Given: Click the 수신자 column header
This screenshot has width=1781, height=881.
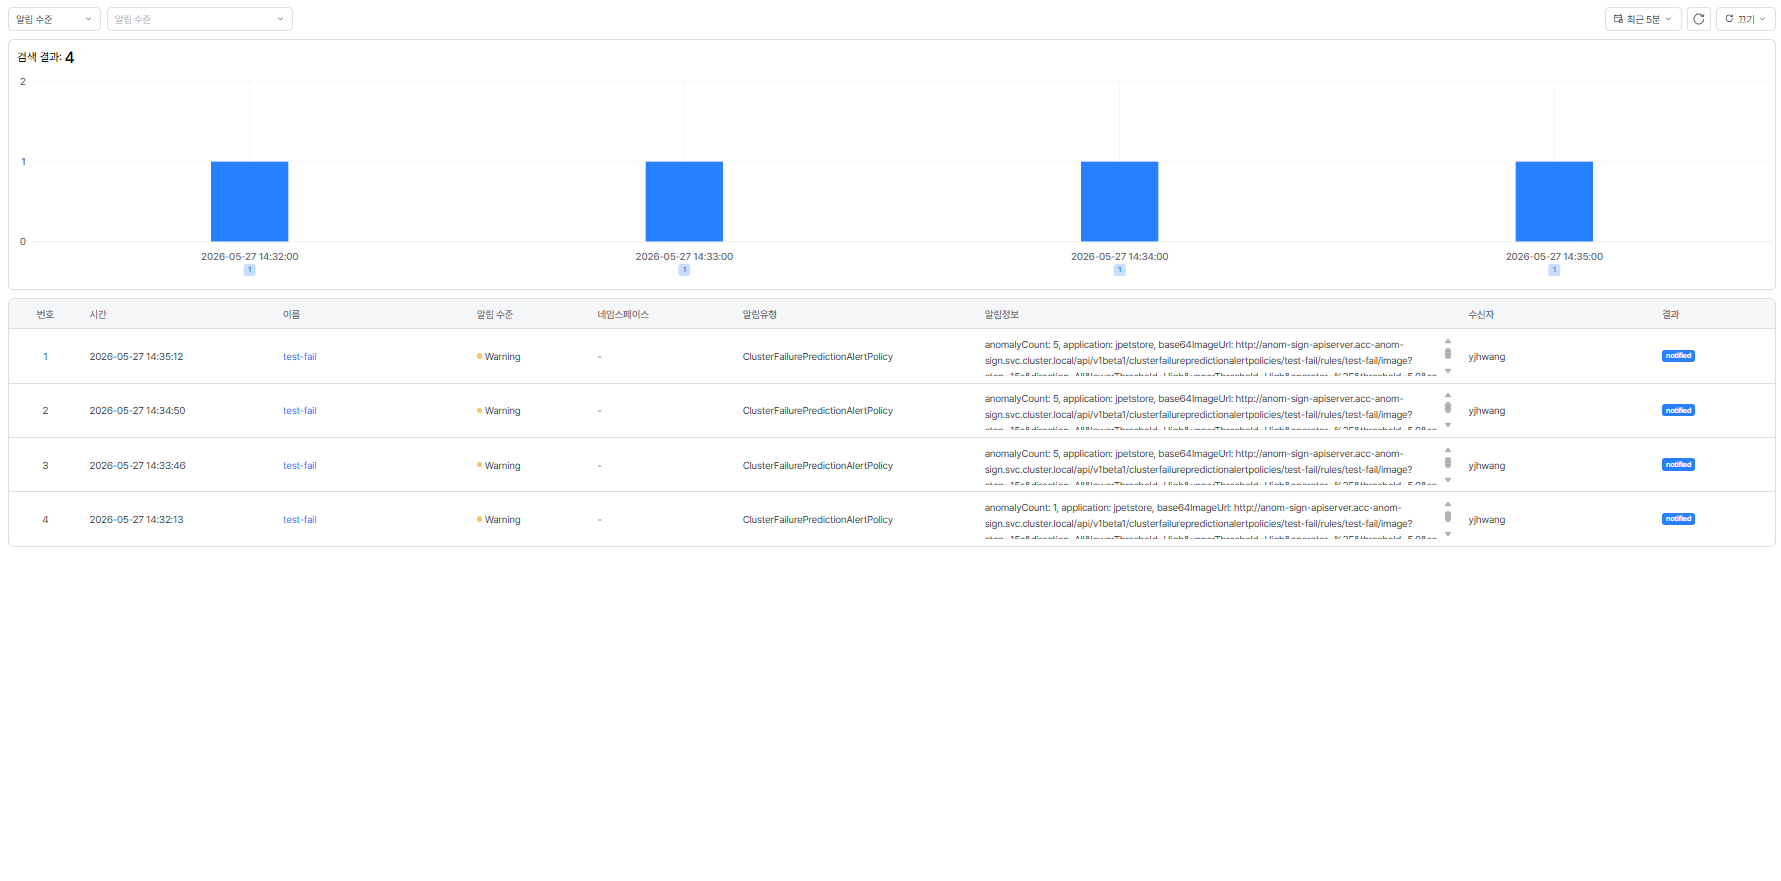Looking at the screenshot, I should click(x=1481, y=315).
